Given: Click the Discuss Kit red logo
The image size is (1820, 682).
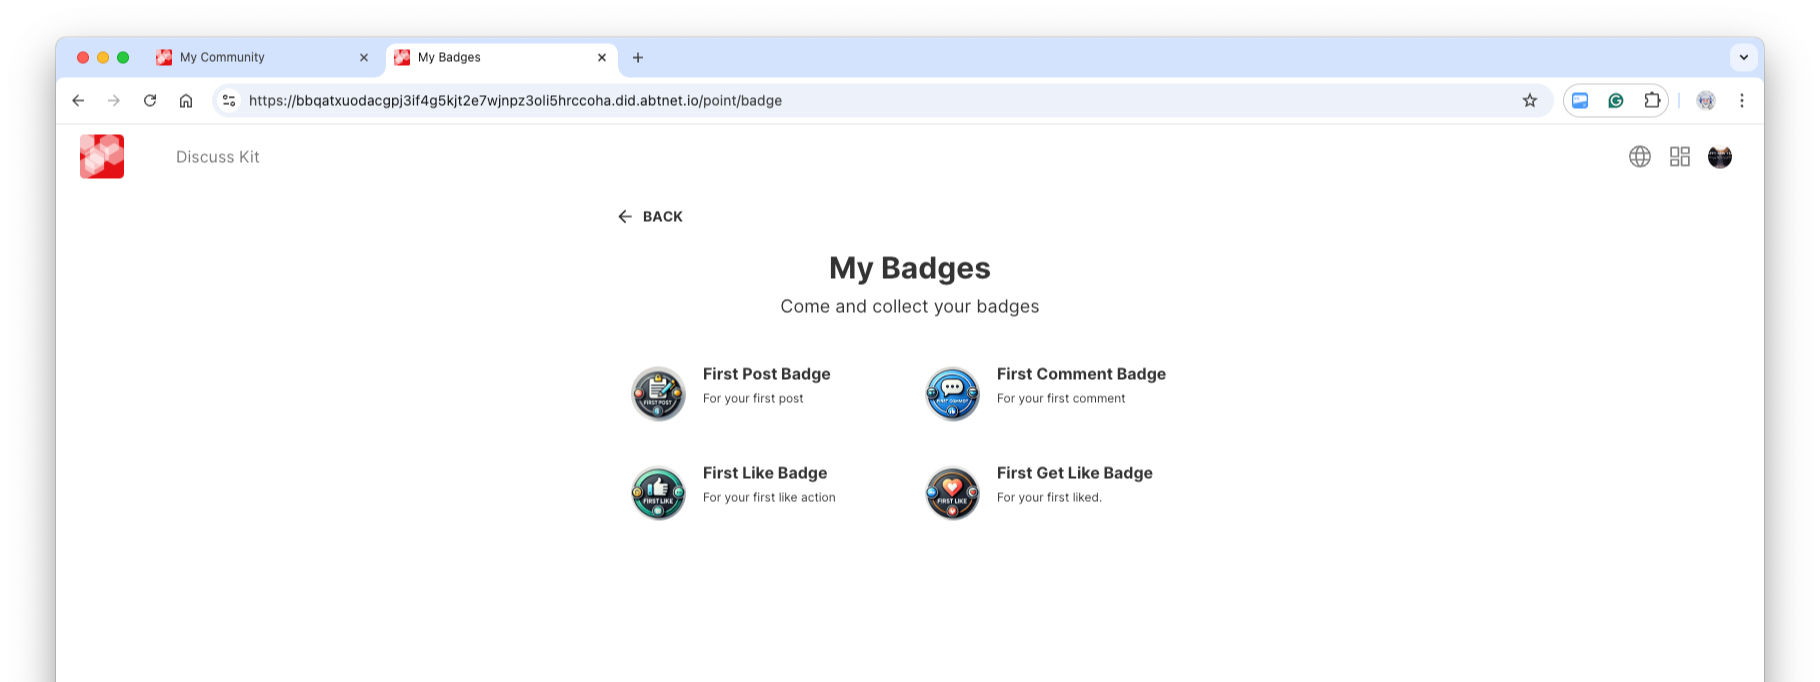Looking at the screenshot, I should click(102, 157).
